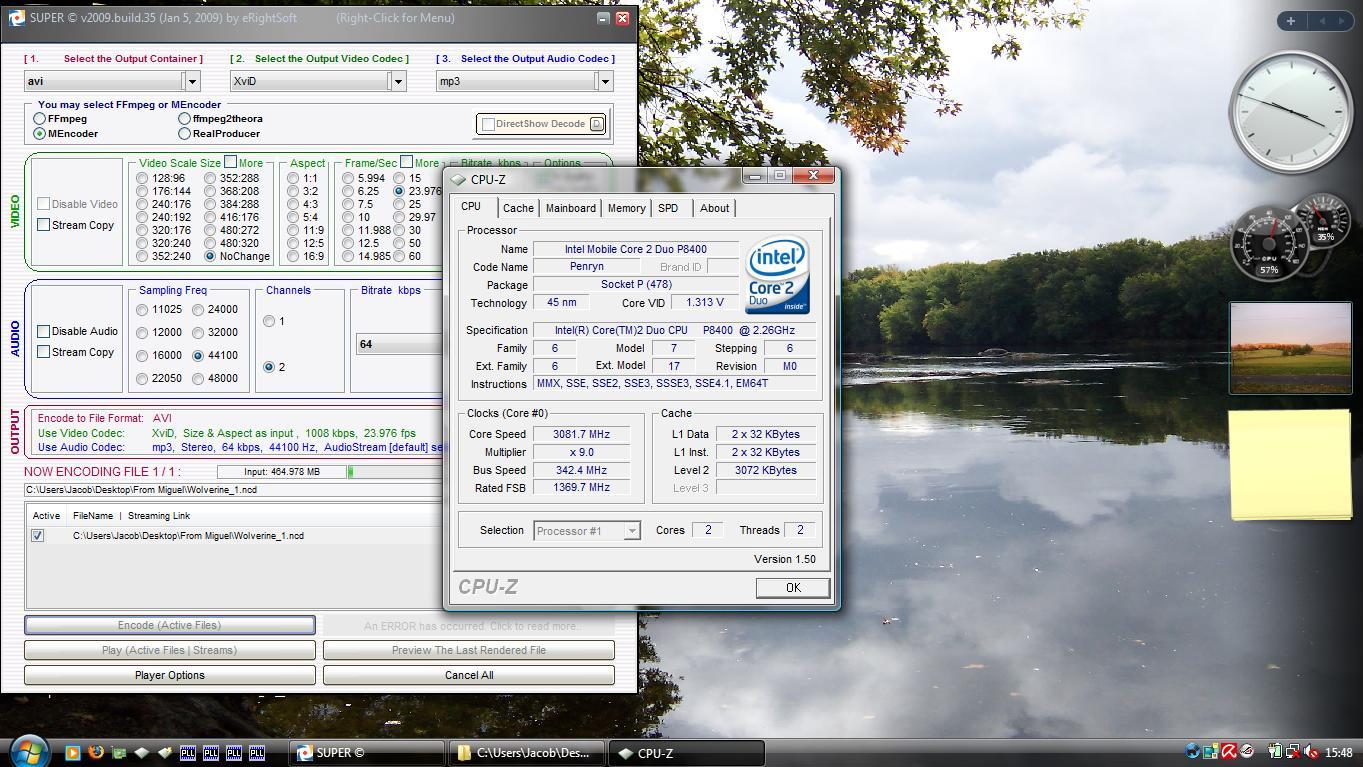This screenshot has height=767, width=1363.
Task: Switch to the Memory tab
Action: click(x=626, y=208)
